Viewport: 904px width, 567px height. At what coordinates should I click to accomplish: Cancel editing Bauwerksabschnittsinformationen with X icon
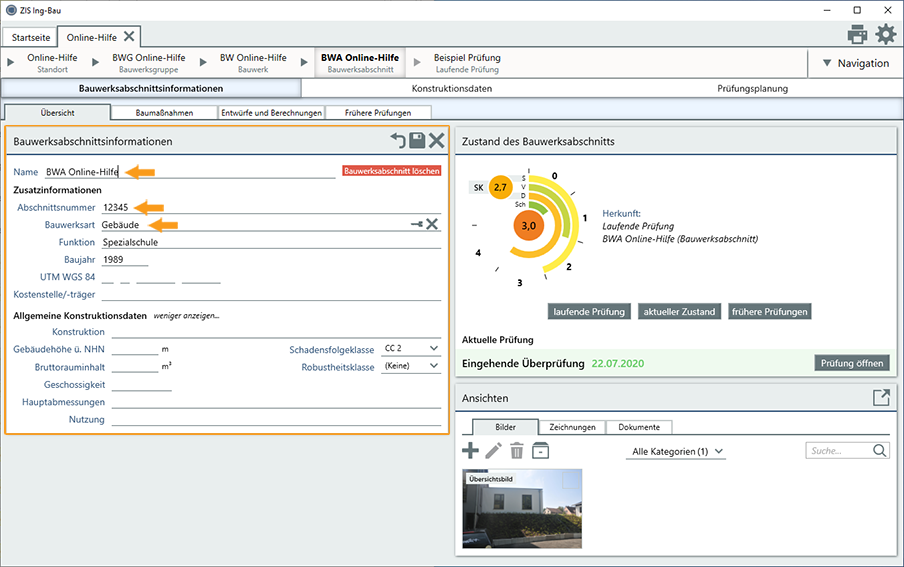(x=436, y=140)
